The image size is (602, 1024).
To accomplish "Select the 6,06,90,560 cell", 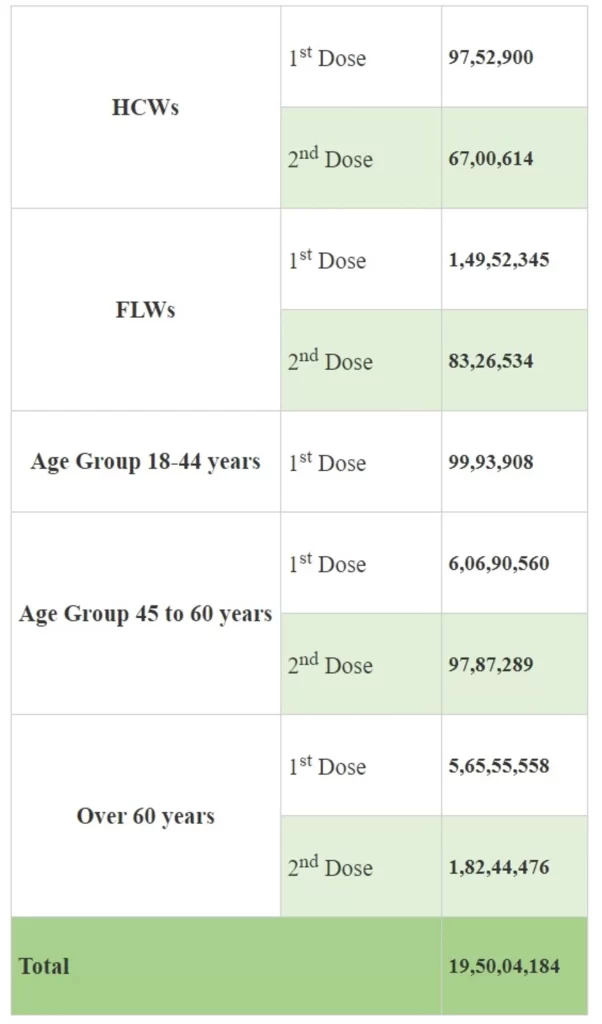I will [x=499, y=563].
